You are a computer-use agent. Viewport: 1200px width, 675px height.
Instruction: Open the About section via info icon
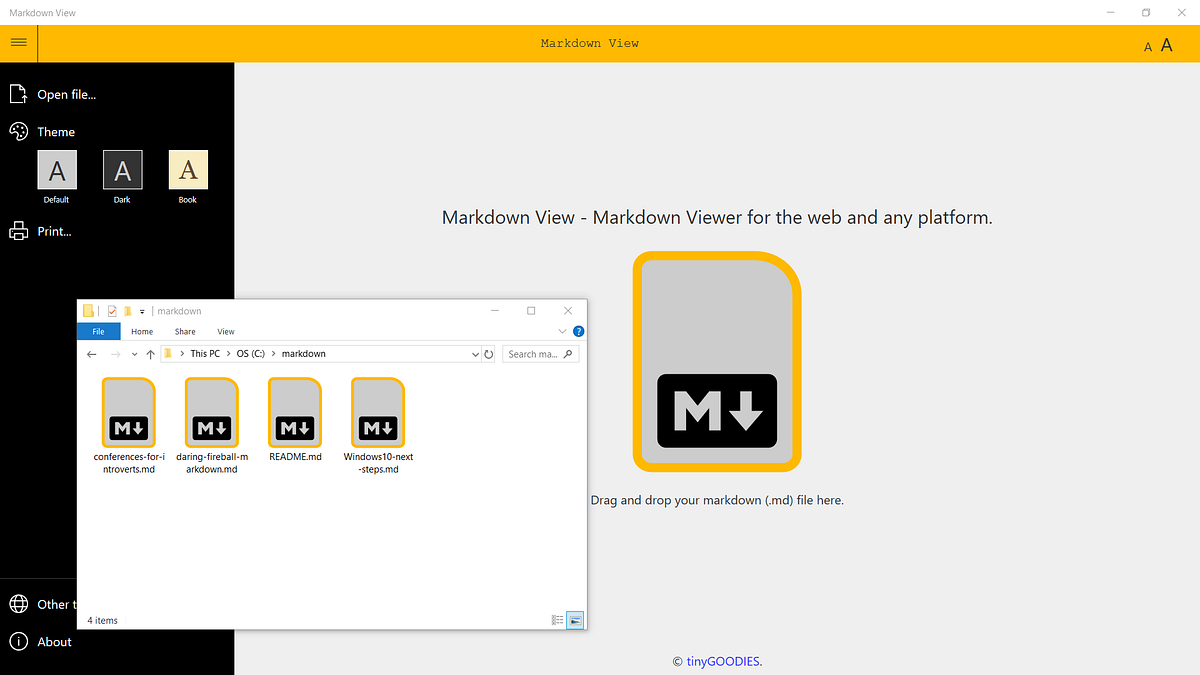pos(17,642)
